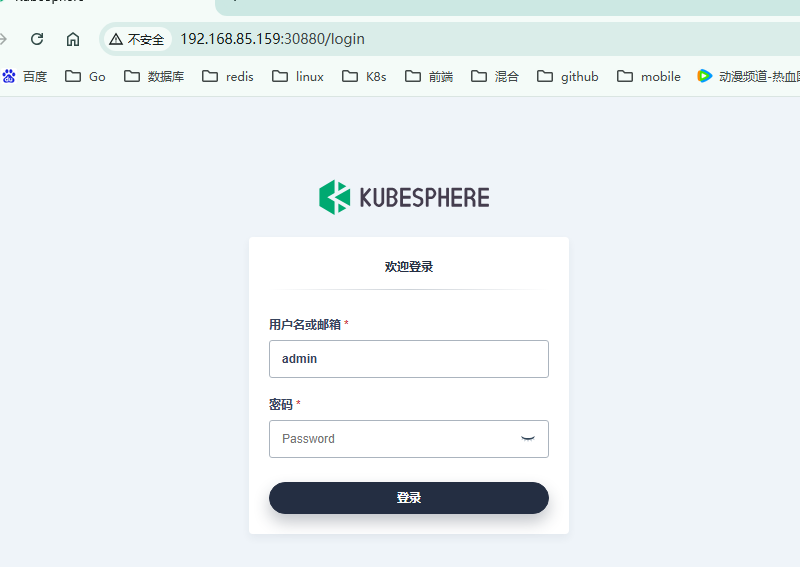
Task: Click the 不安全 security warning indicator
Action: (x=137, y=39)
